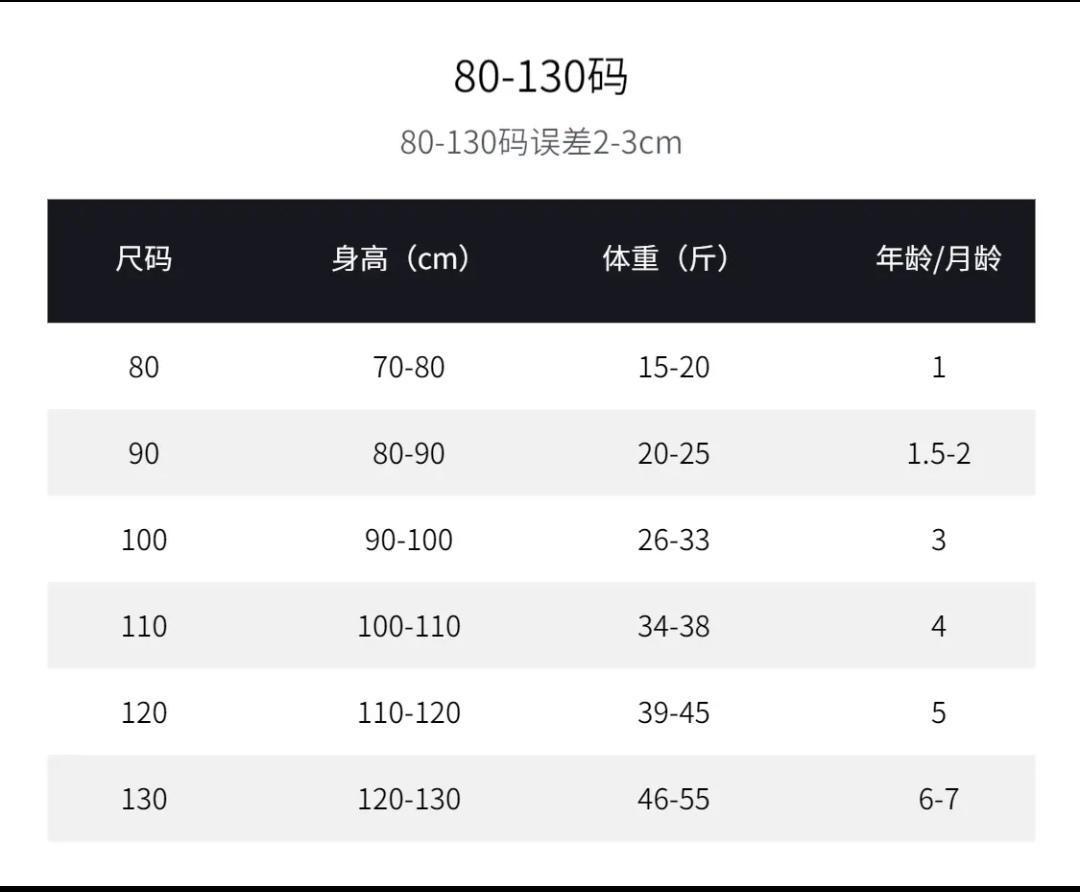Select size 100 in the 尺码 column
1080x892 pixels.
pos(143,540)
